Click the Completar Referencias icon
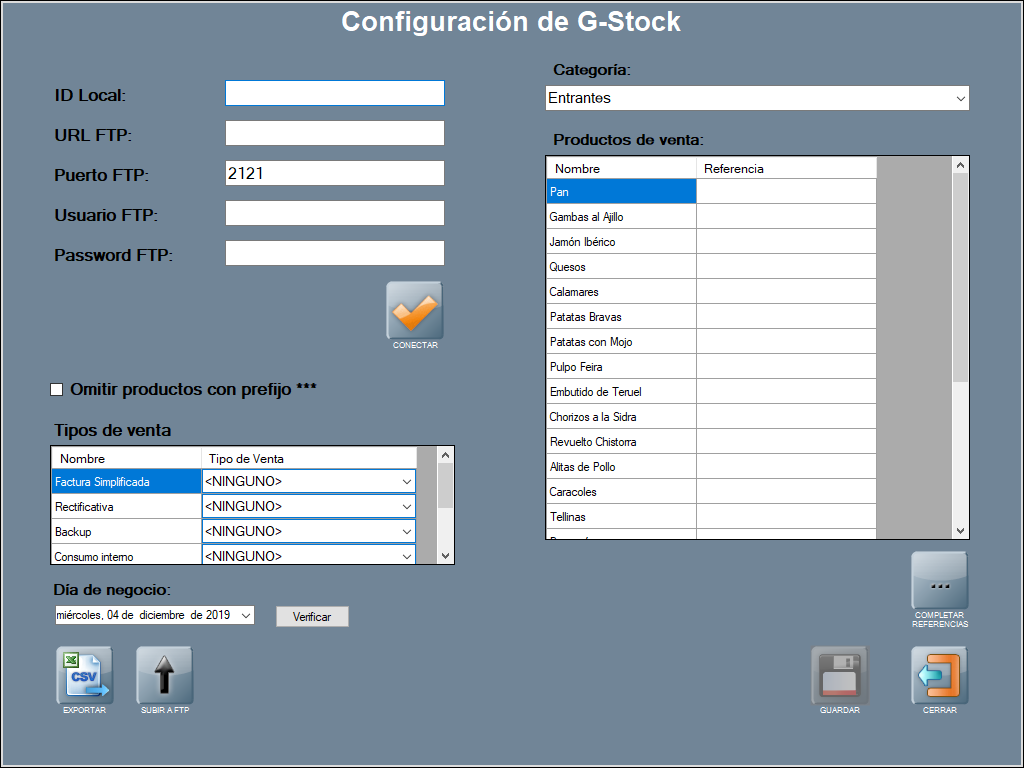Screen dimensions: 1024x768 (x=939, y=581)
